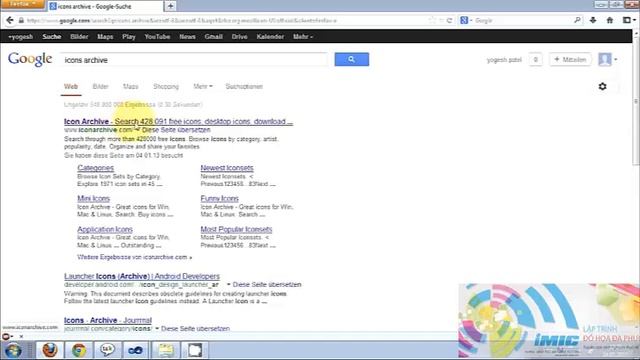Open the white page taskbar icon

(195, 350)
